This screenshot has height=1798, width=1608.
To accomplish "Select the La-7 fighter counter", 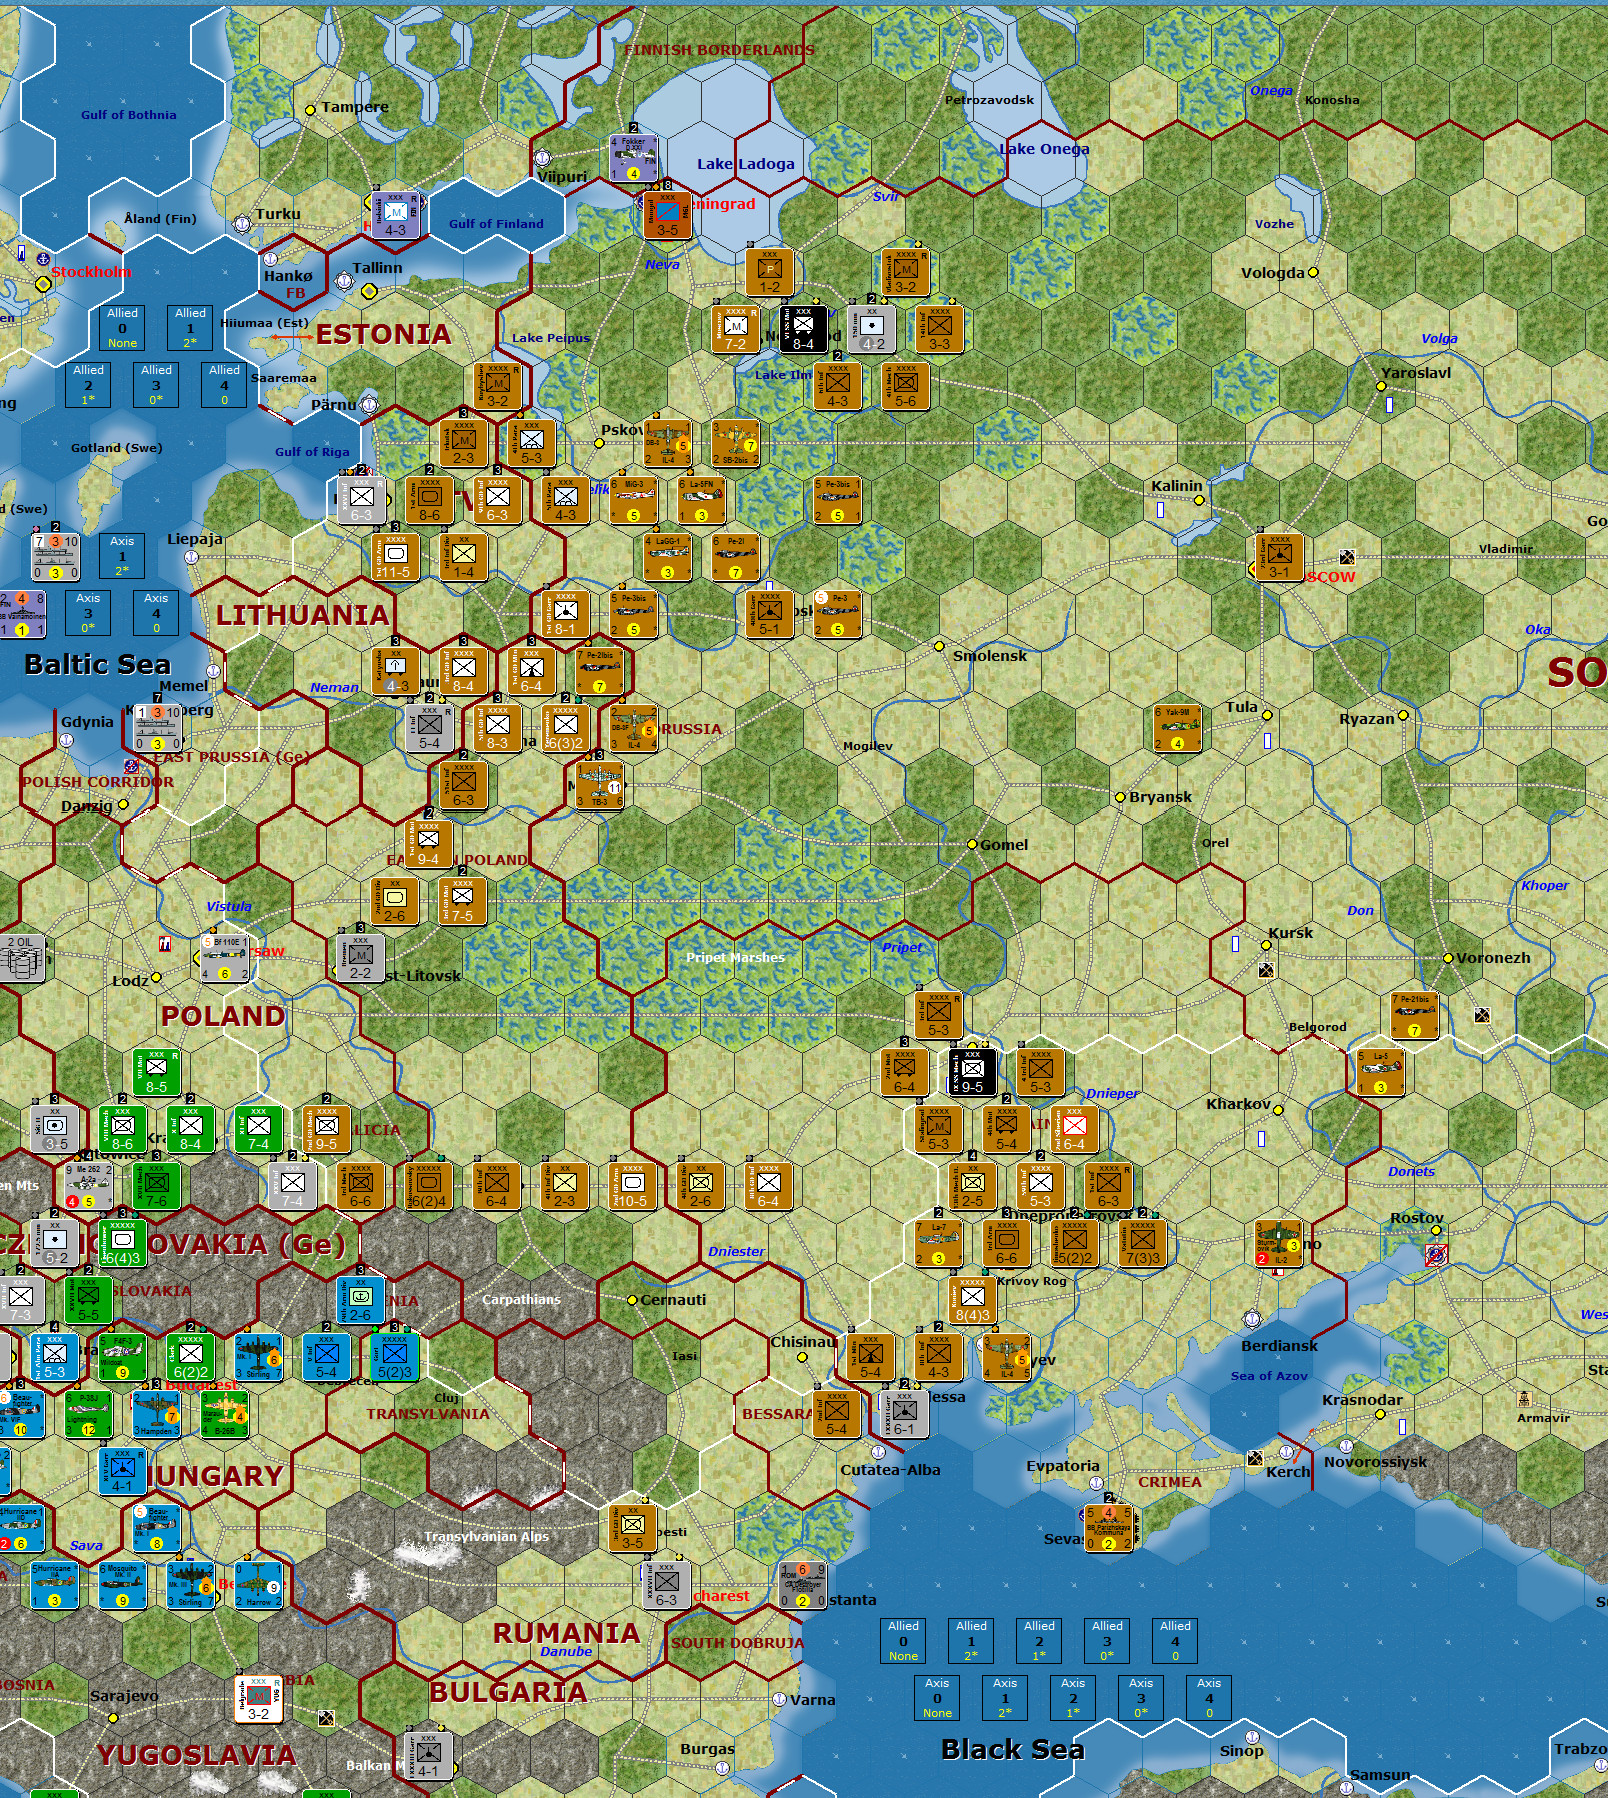I will tap(939, 1243).
